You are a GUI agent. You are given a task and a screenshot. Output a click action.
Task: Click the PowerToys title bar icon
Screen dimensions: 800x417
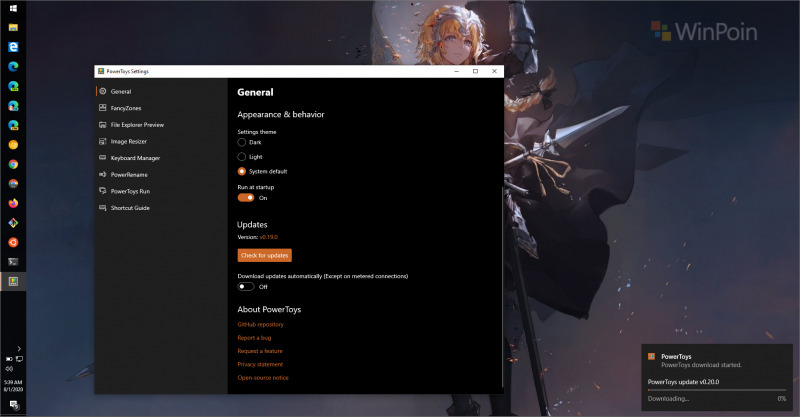(101, 71)
